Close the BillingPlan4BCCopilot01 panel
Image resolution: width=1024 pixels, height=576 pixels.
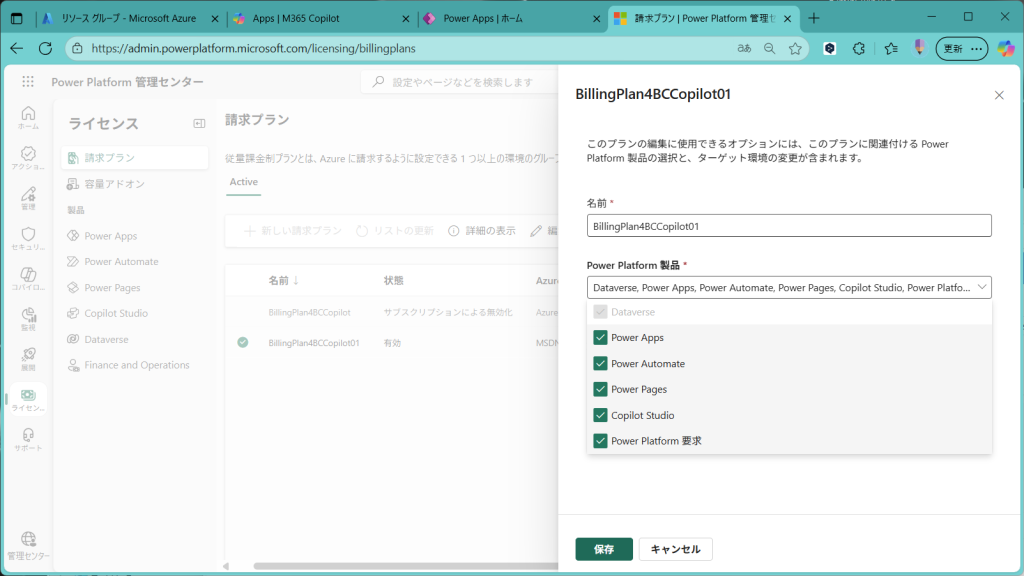click(x=998, y=95)
